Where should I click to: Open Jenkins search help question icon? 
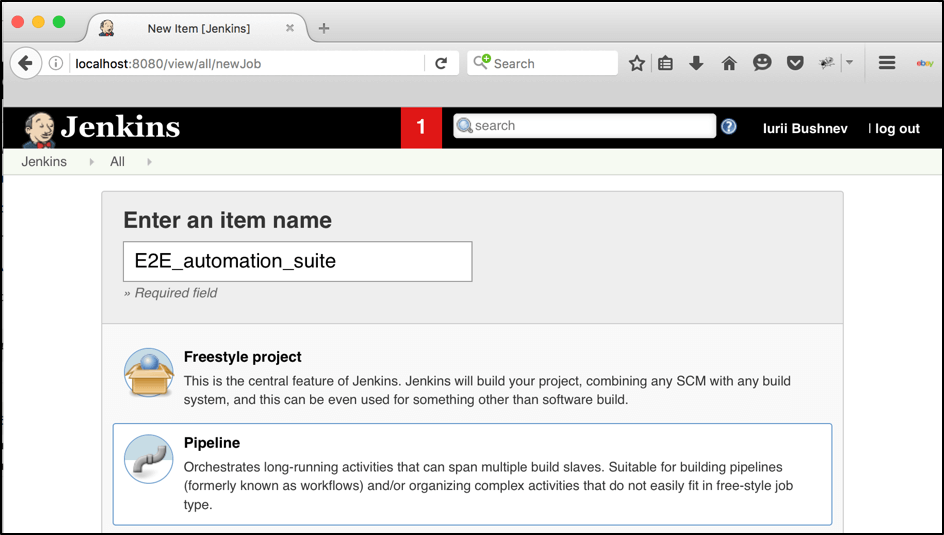click(728, 126)
